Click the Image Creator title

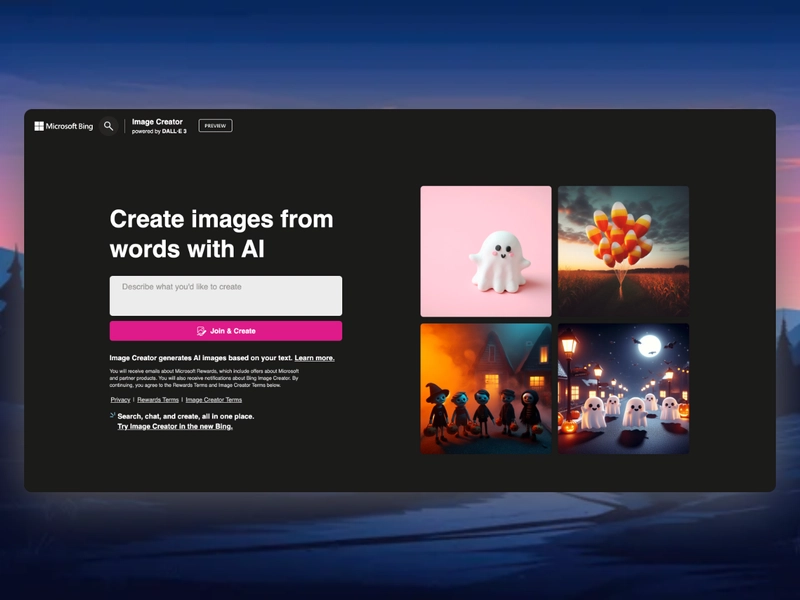pos(157,122)
